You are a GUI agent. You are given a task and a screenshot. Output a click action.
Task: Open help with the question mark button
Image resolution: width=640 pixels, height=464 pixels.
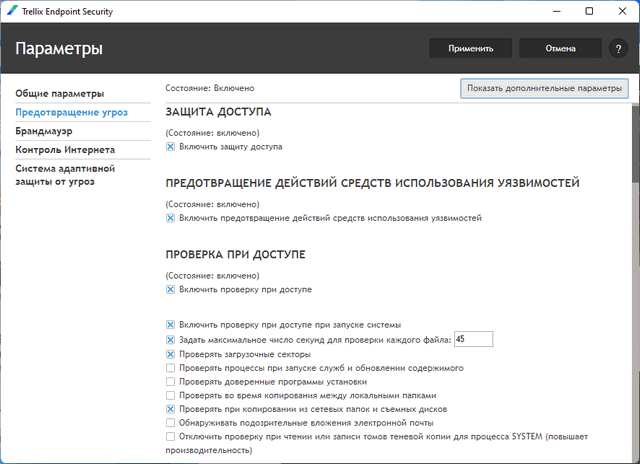point(617,48)
